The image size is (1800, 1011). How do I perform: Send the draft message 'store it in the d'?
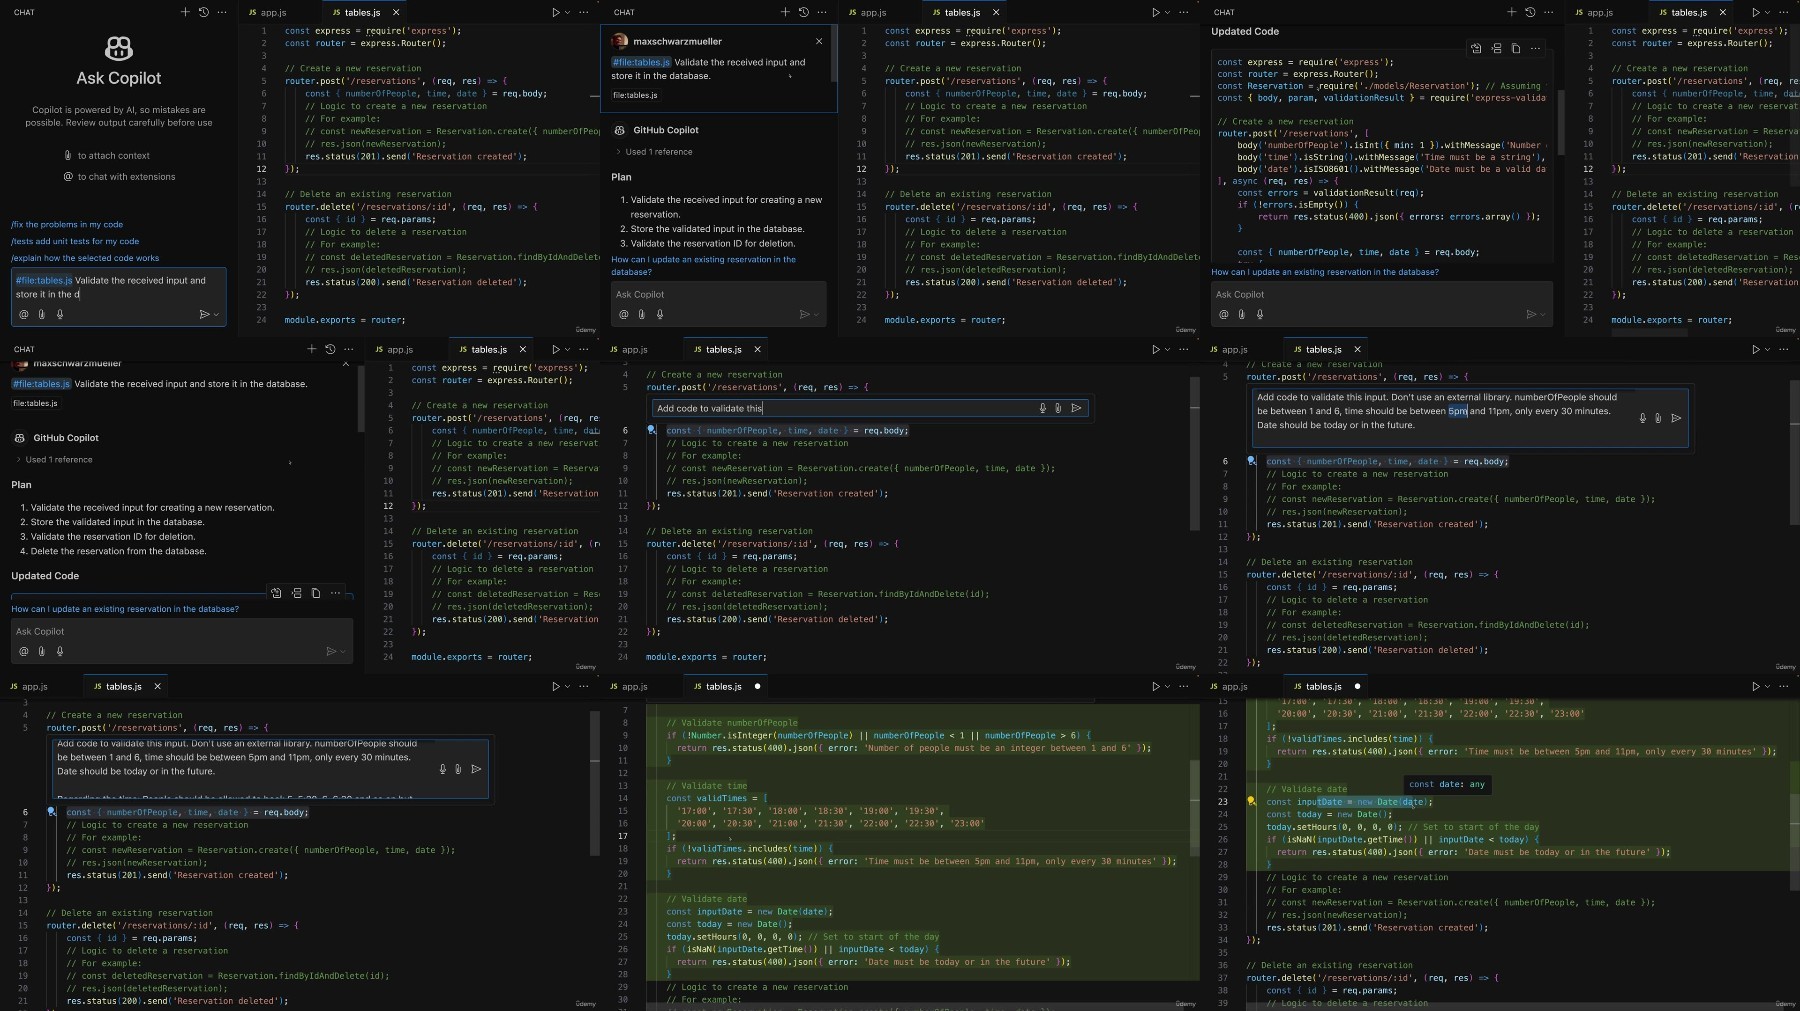pyautogui.click(x=204, y=314)
